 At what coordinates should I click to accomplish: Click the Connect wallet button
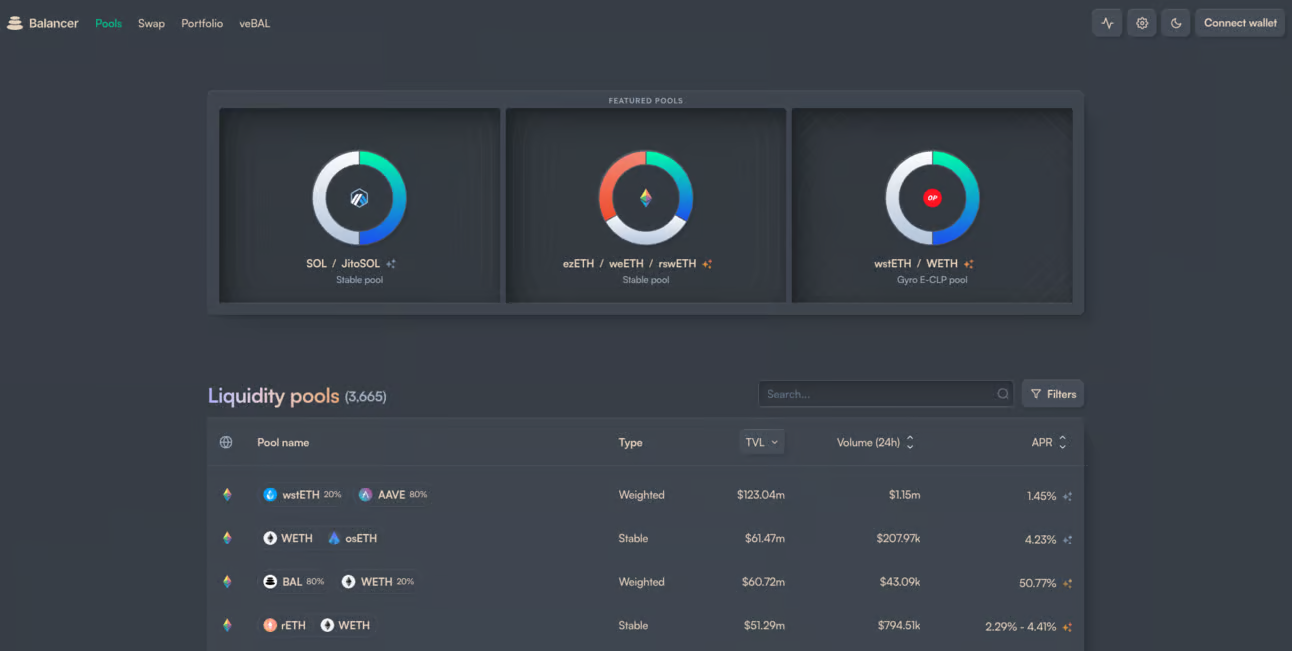(1240, 23)
